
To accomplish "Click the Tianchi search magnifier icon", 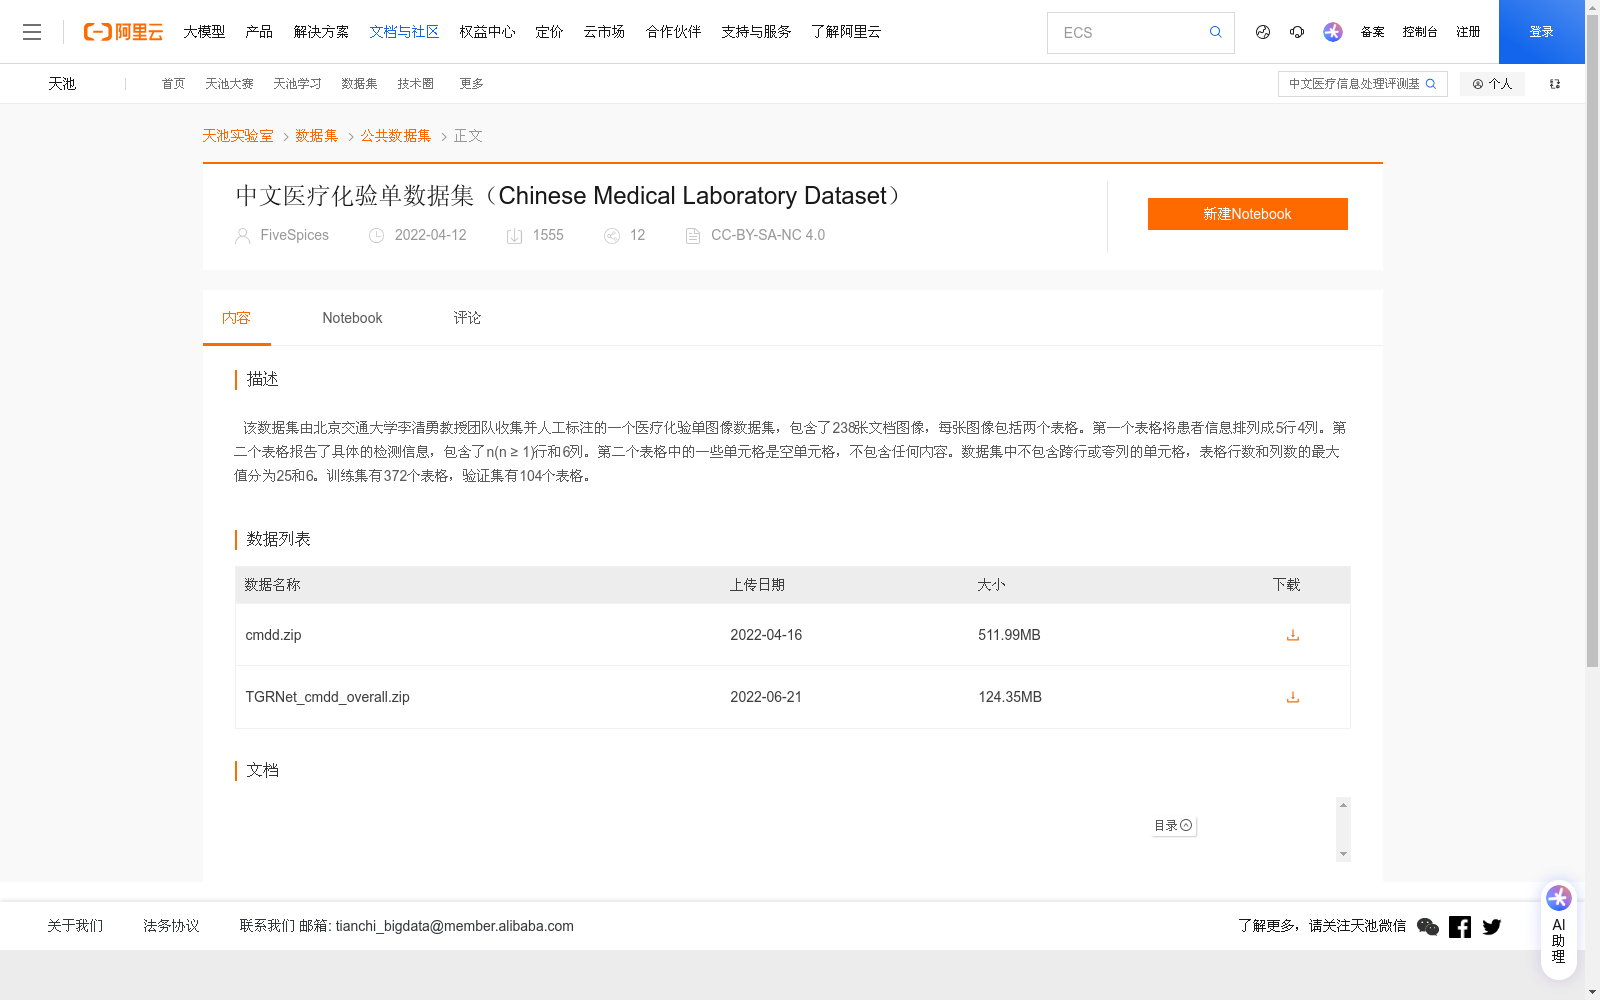I will [x=1431, y=84].
